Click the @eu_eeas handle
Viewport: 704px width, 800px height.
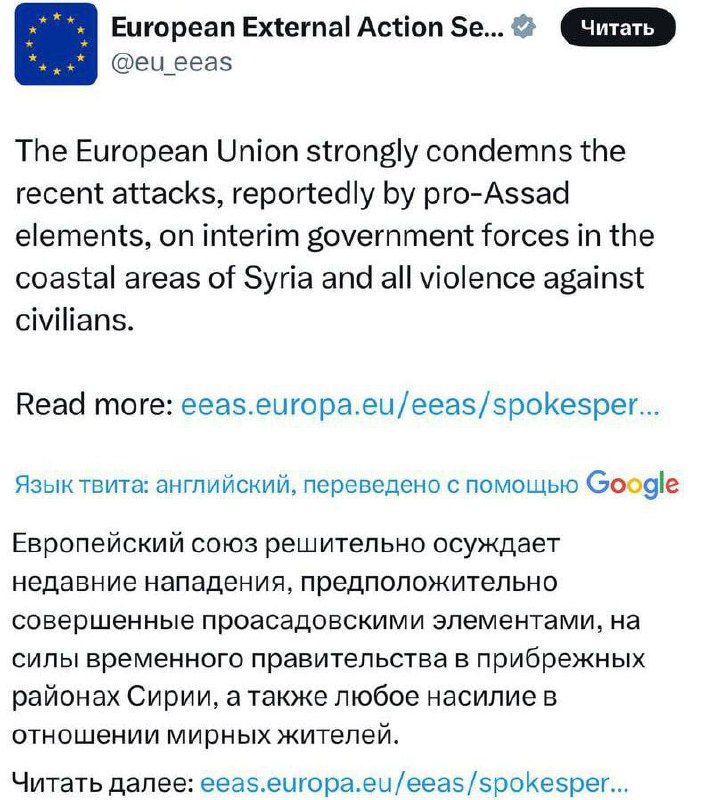(x=169, y=62)
